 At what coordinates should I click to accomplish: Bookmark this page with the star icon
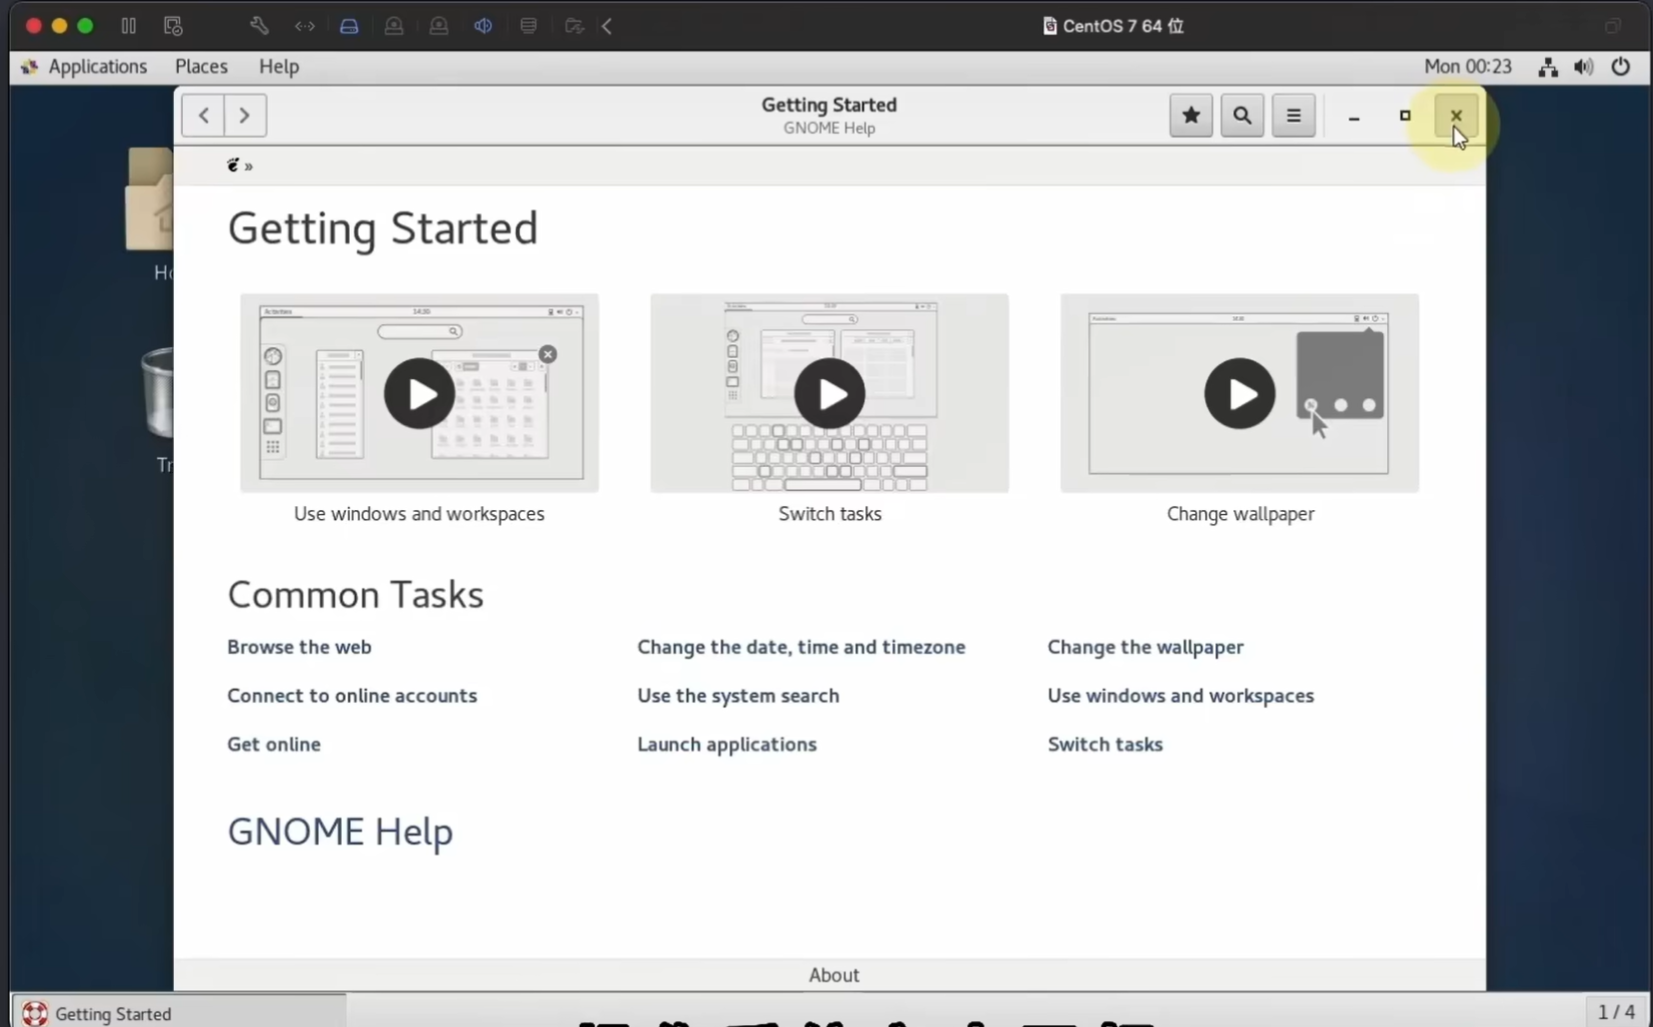click(1191, 115)
